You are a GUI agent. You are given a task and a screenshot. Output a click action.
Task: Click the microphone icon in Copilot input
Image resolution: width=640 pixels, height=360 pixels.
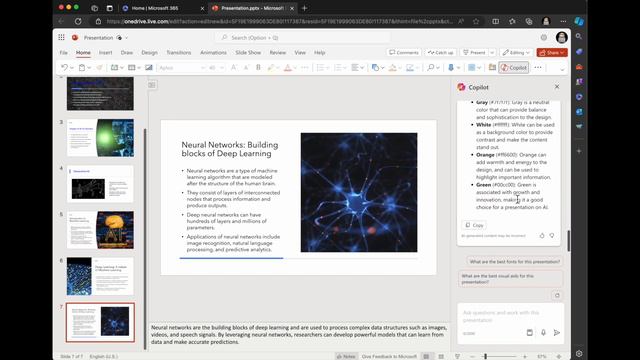coord(543,333)
